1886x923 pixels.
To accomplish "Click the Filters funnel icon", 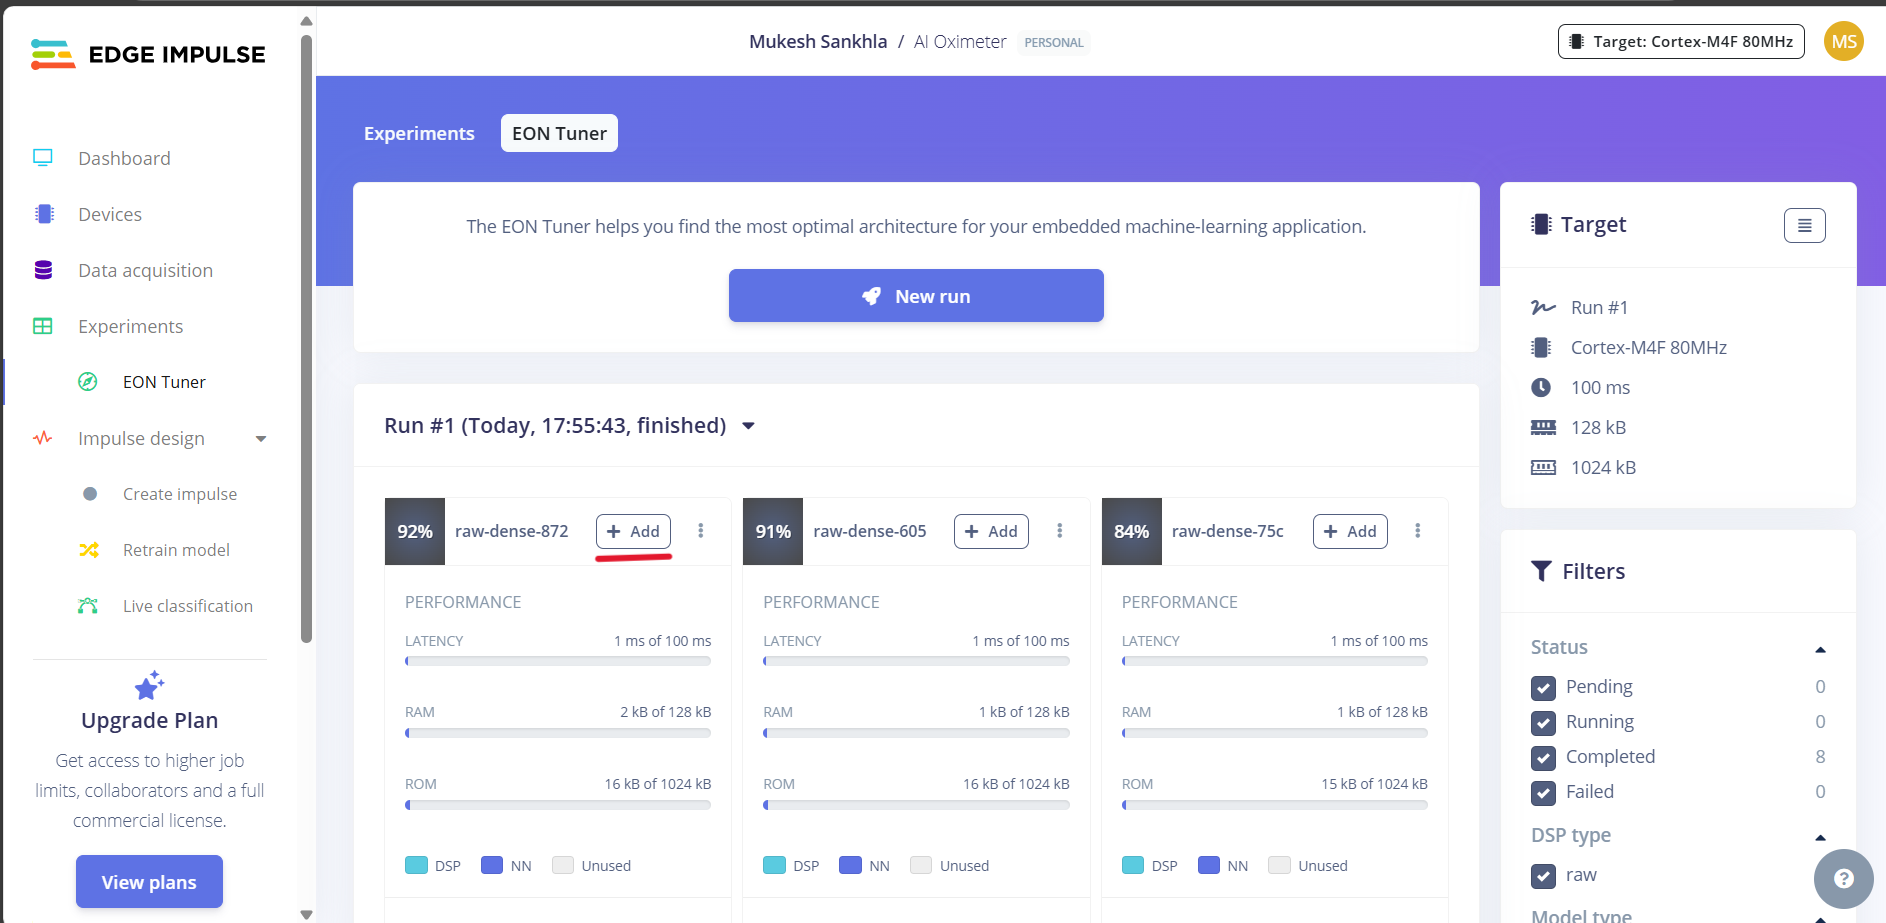I will [1542, 571].
